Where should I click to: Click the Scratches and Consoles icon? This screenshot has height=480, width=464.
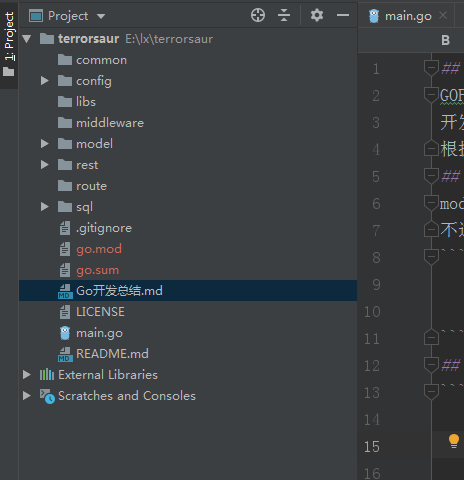click(47, 396)
